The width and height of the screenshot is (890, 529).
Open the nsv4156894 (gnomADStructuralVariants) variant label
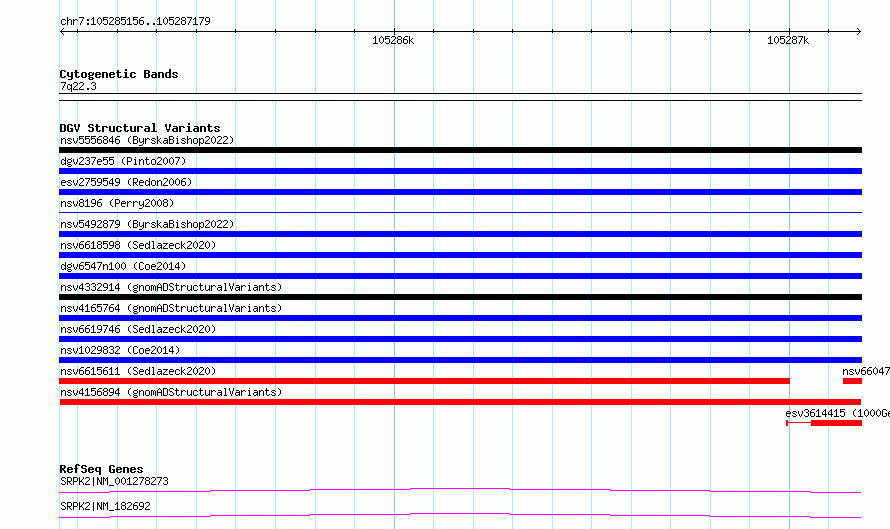coord(171,392)
